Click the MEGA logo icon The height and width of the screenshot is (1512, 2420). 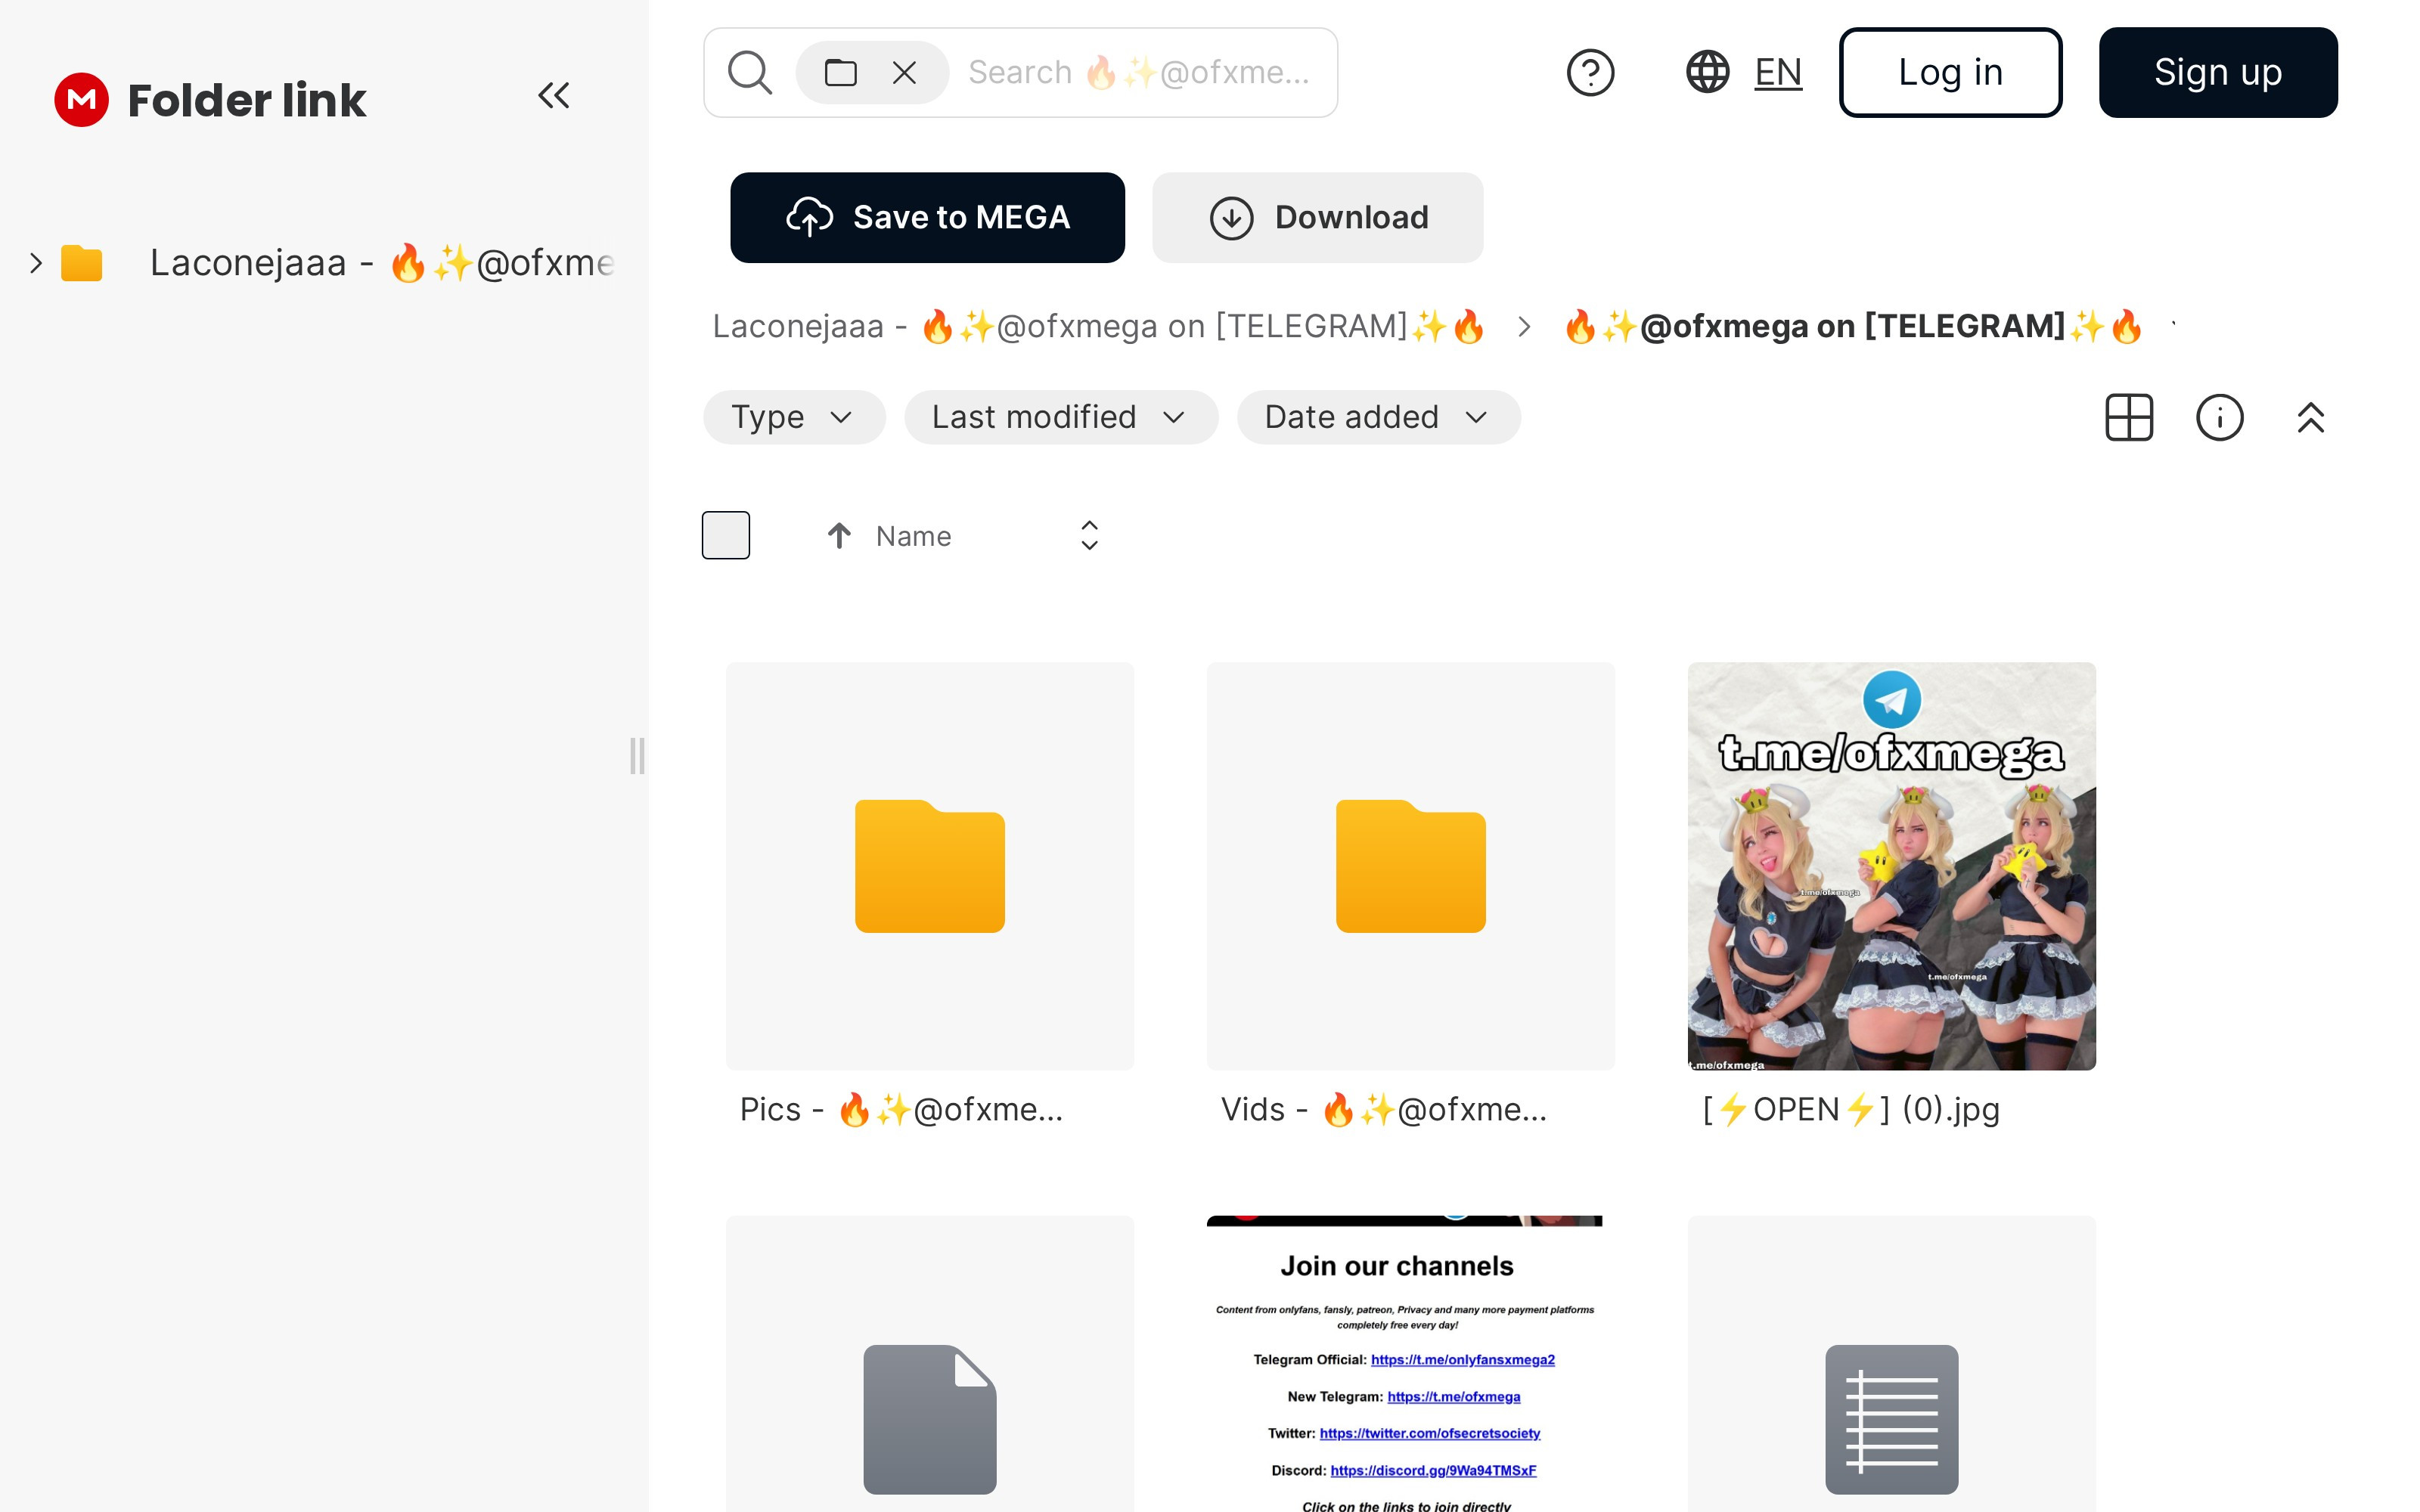[x=81, y=99]
